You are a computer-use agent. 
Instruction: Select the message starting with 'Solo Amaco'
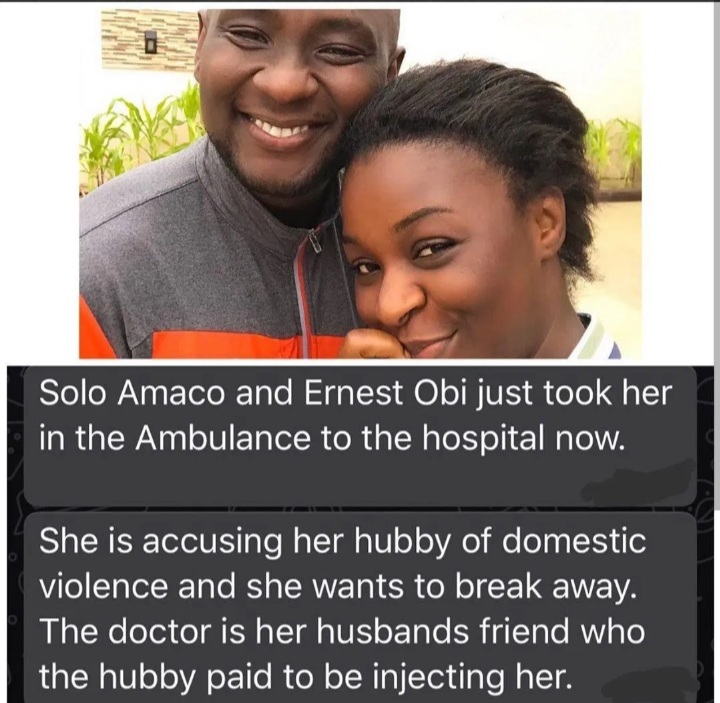pos(360,436)
